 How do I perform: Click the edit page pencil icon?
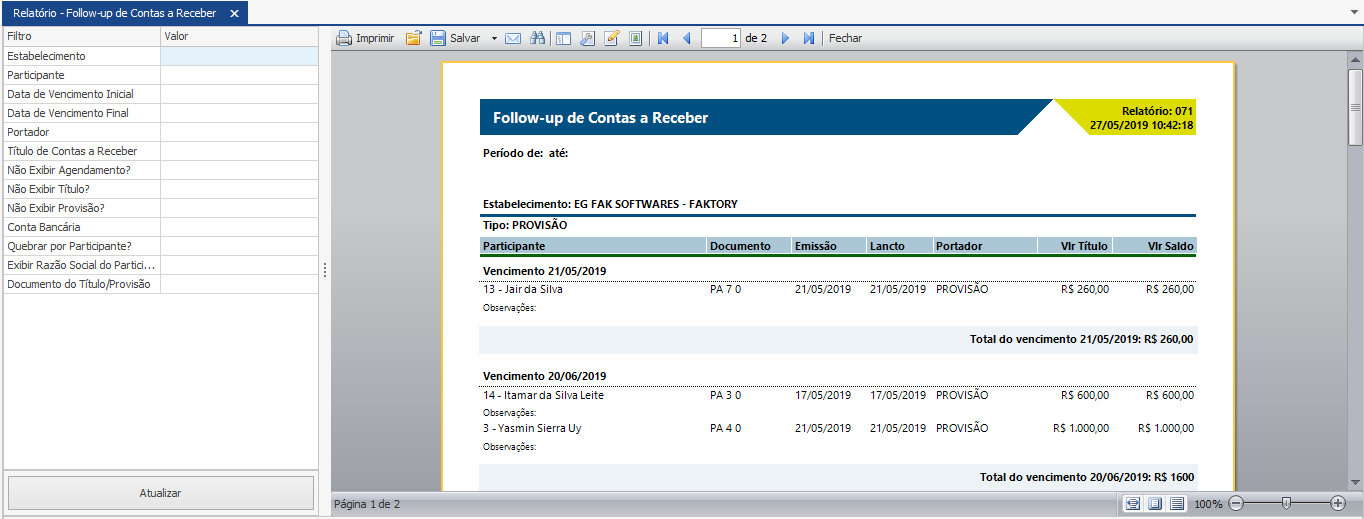(612, 38)
